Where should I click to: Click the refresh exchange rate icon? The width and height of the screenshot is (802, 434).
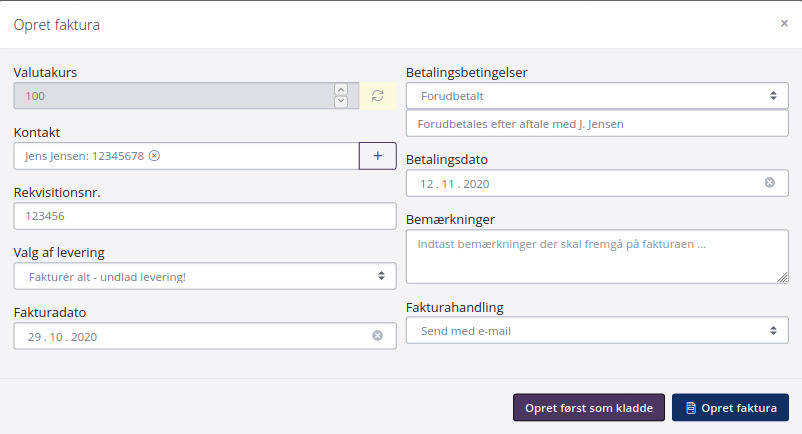click(x=377, y=96)
